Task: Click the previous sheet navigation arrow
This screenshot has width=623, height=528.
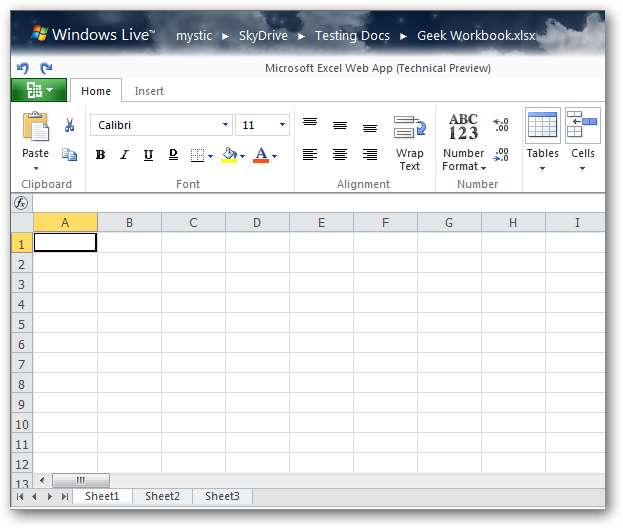Action: [35, 497]
